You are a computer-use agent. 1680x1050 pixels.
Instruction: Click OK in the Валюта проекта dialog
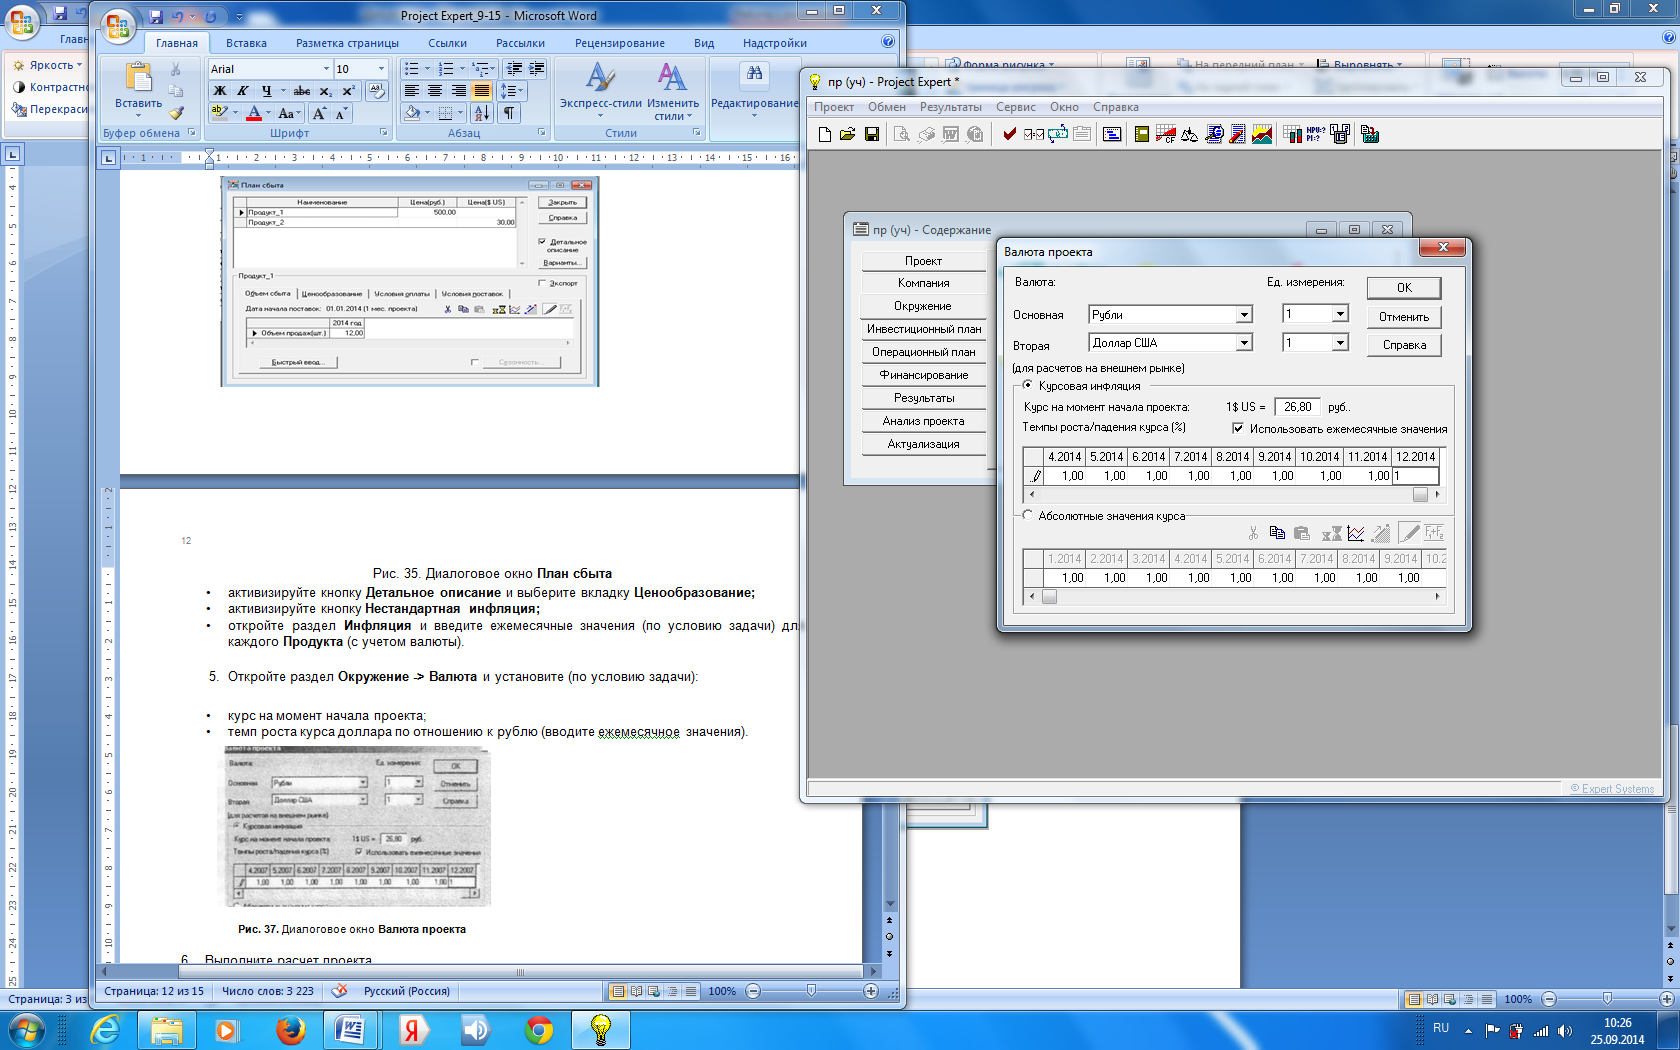[1404, 288]
